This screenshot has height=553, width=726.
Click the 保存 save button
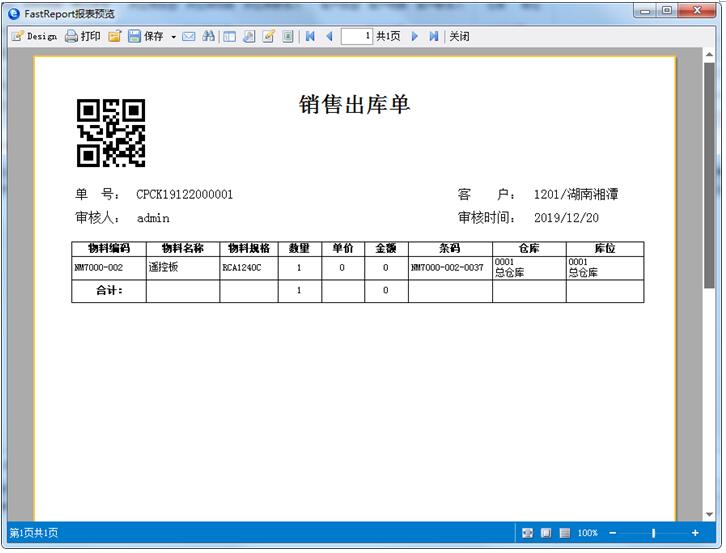point(146,36)
